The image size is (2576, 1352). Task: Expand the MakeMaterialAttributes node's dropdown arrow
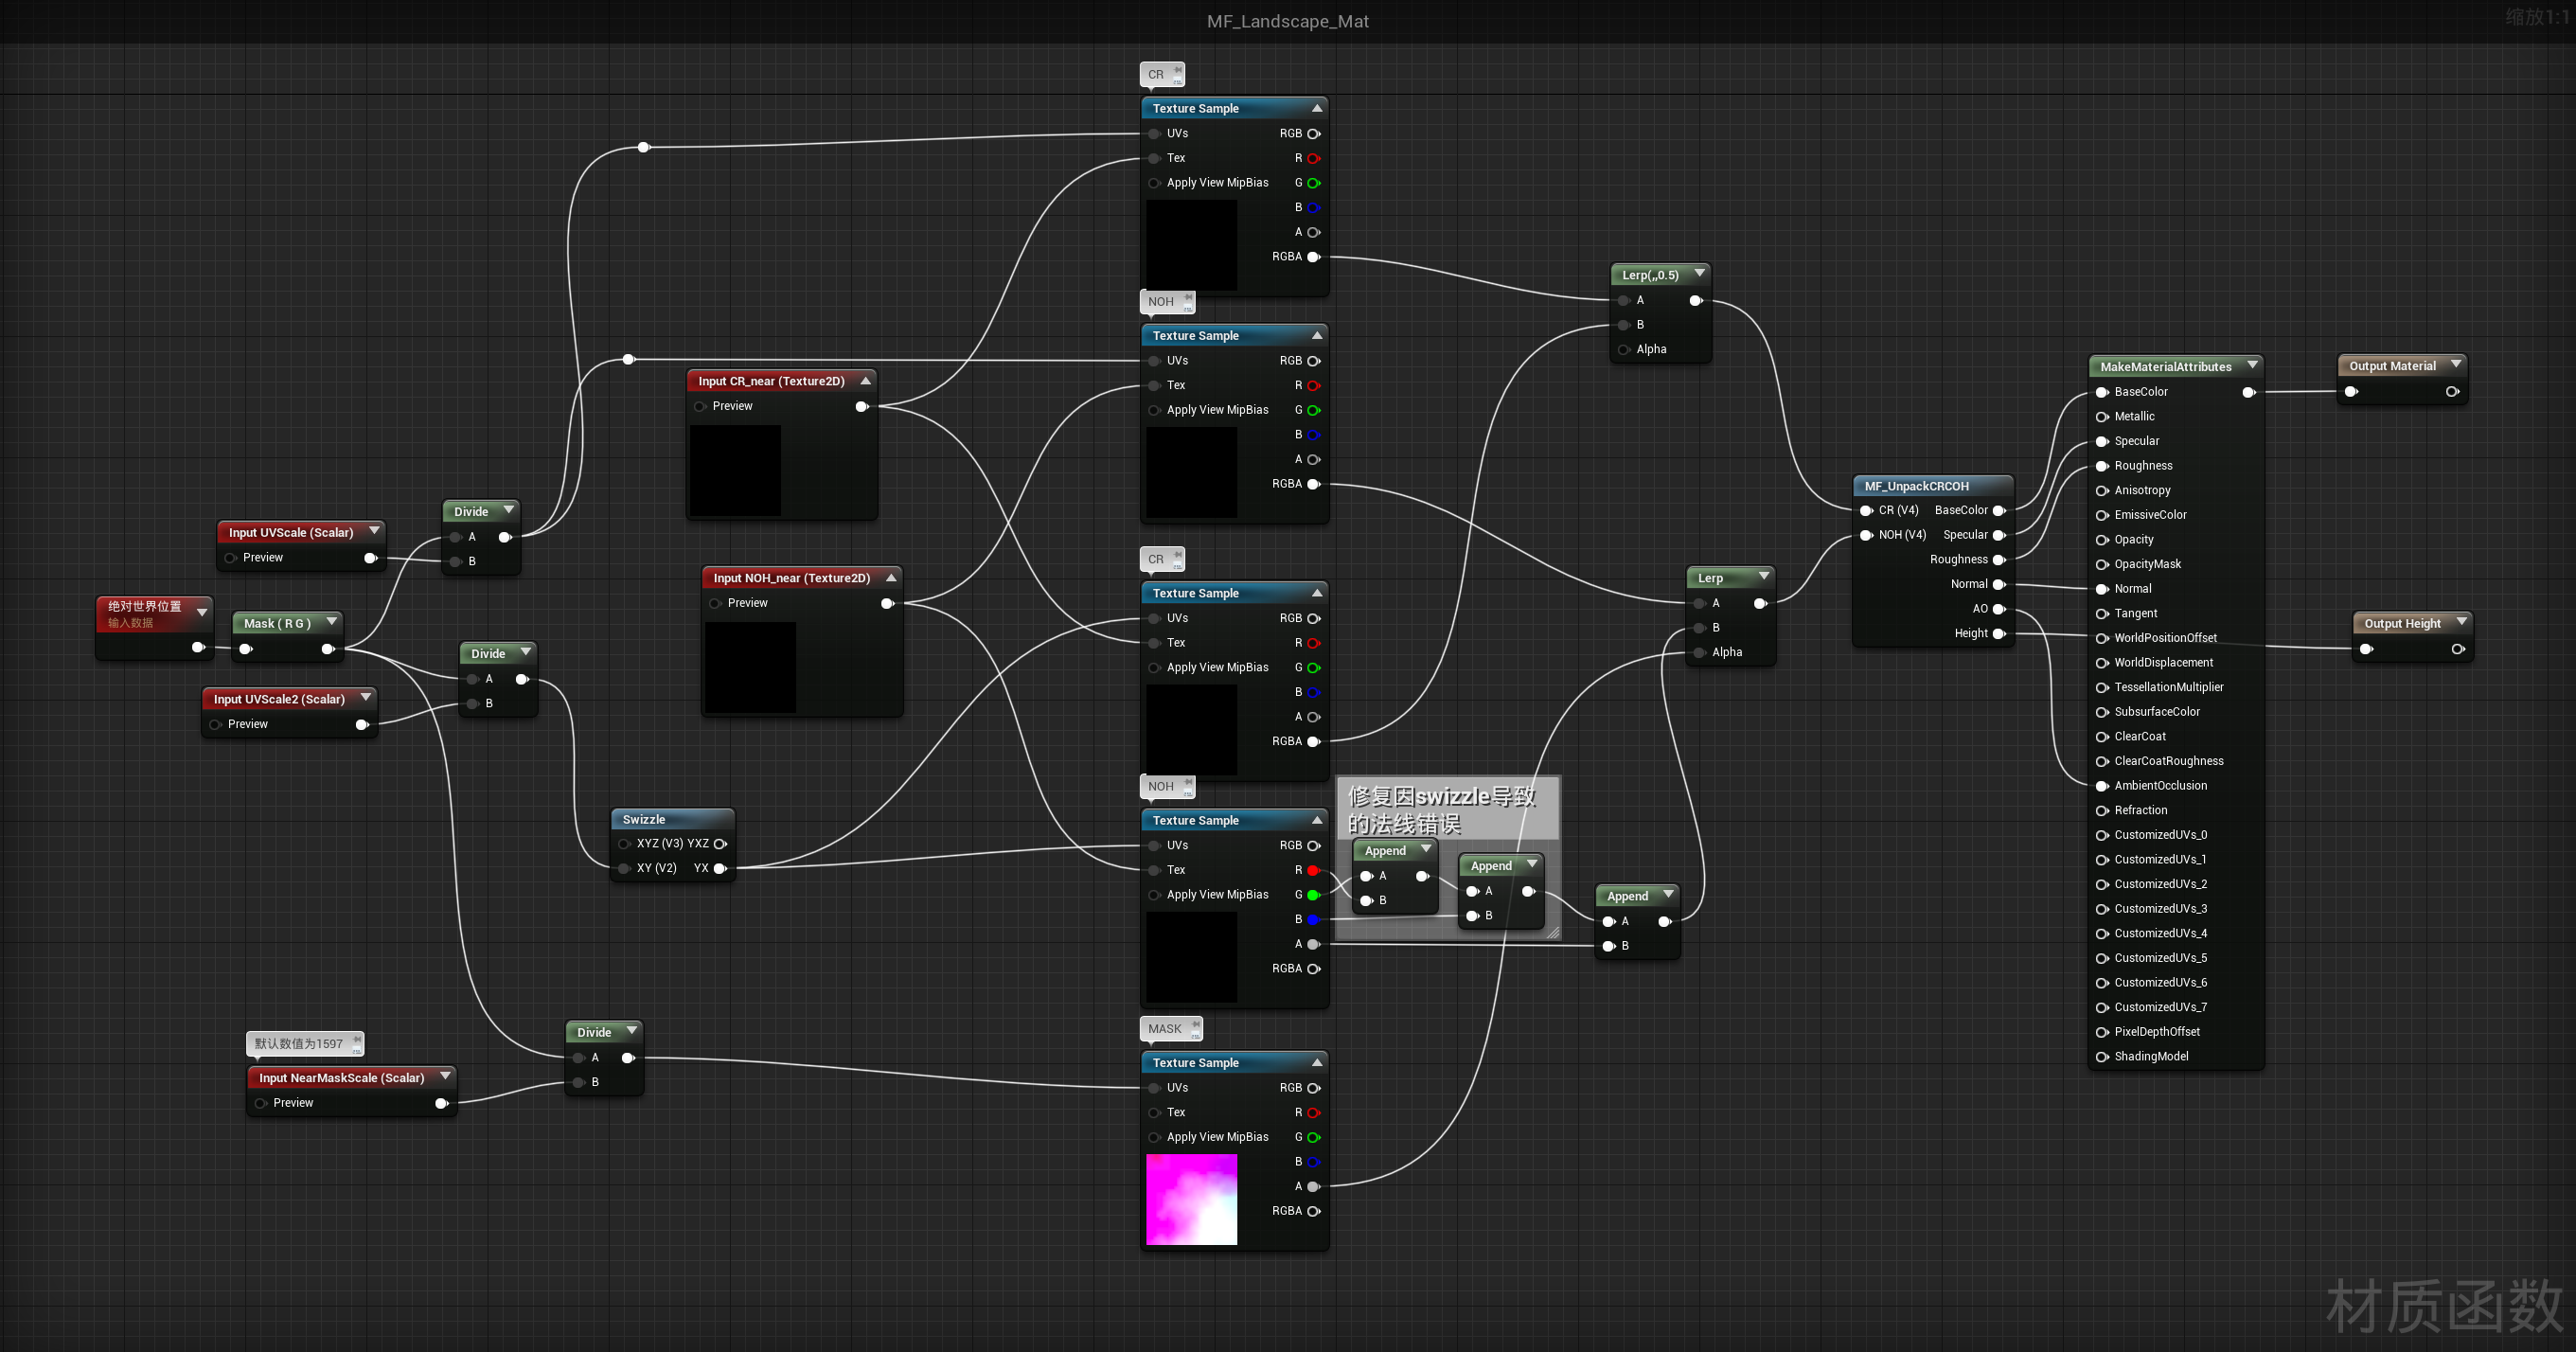coord(2252,365)
